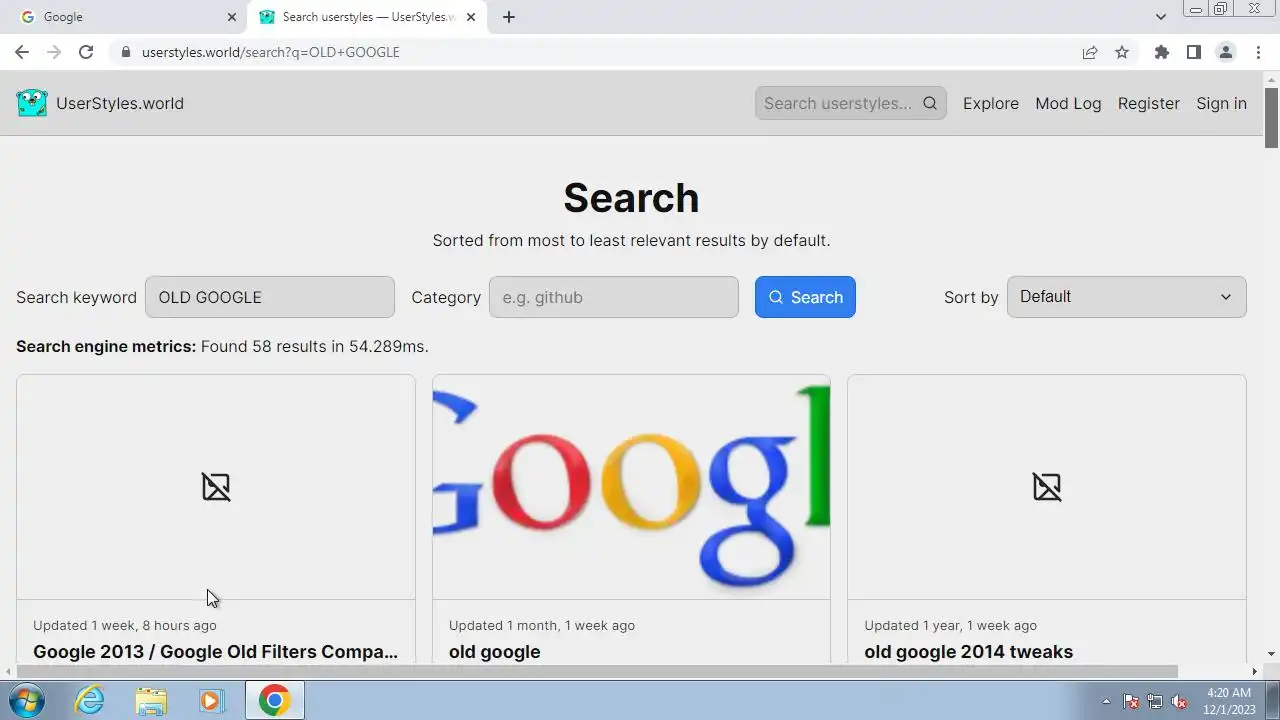Click 'Updated 1 year, 1 week ago' text
This screenshot has width=1280, height=720.
tap(951, 625)
